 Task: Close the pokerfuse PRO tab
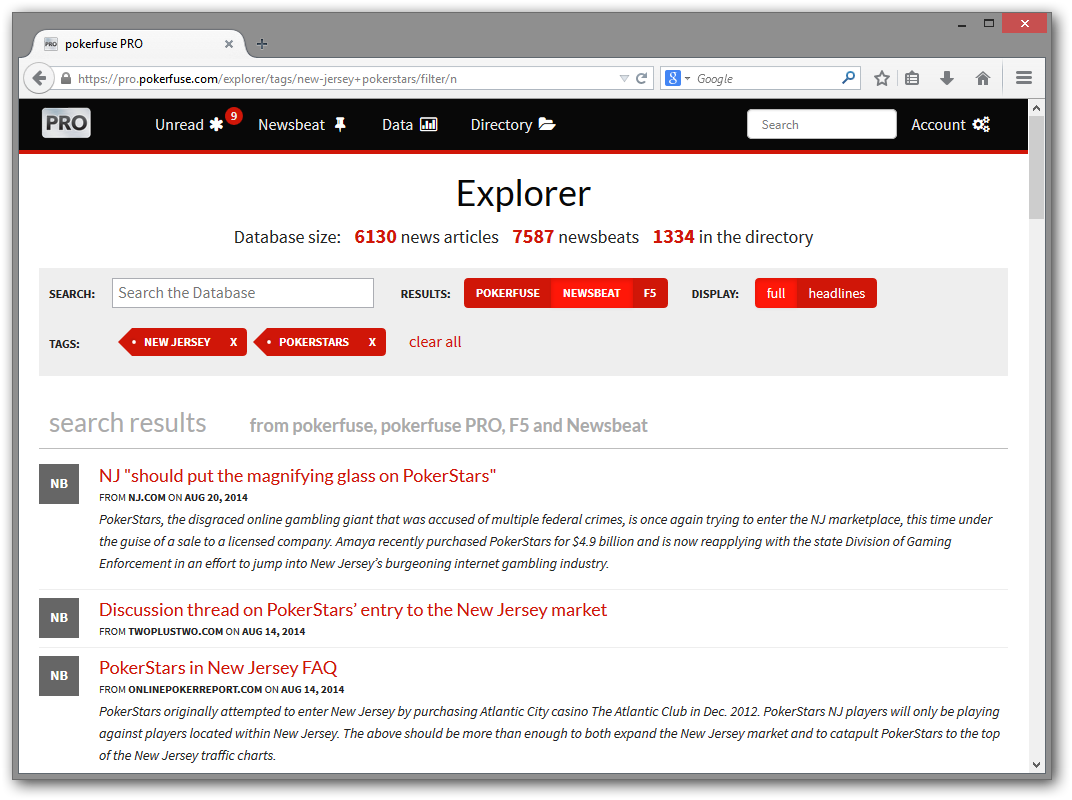coord(228,44)
